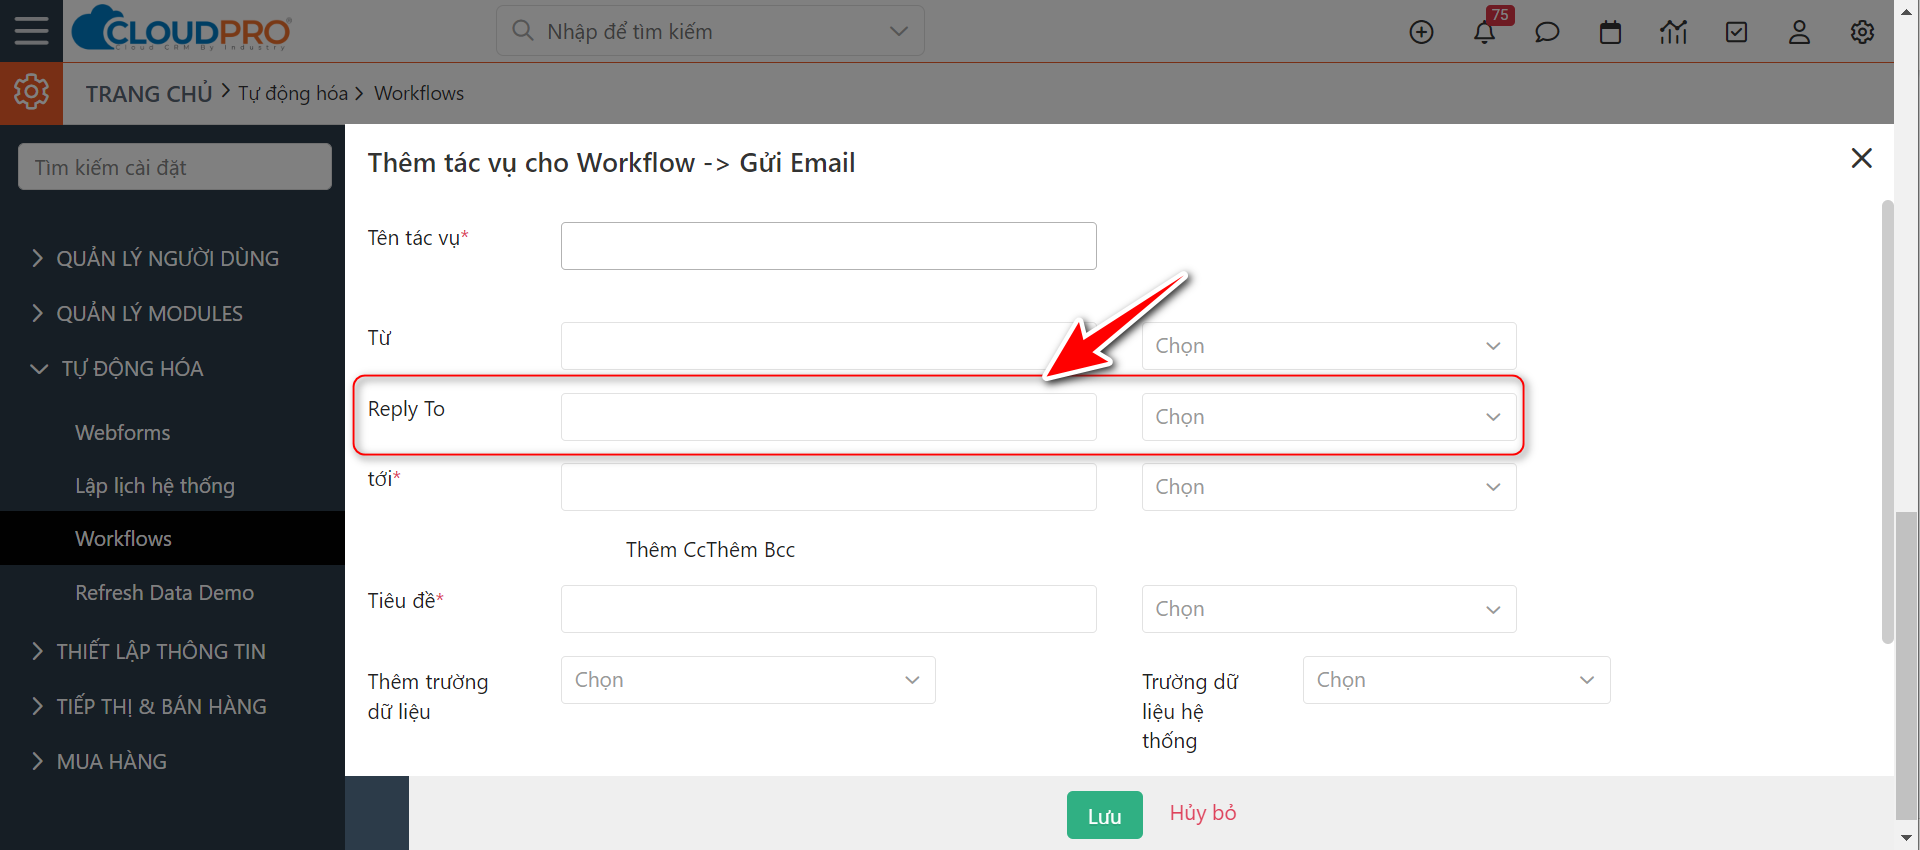Focus the Tên tác vụ input field
This screenshot has width=1920, height=850.
(x=829, y=246)
